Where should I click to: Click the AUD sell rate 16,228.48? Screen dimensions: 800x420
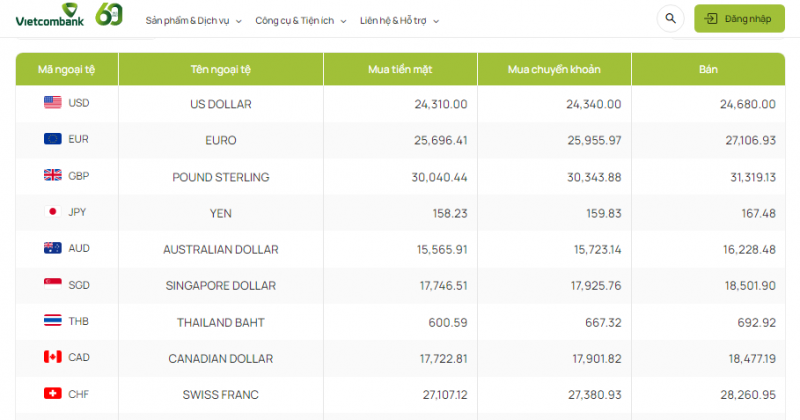(x=749, y=250)
